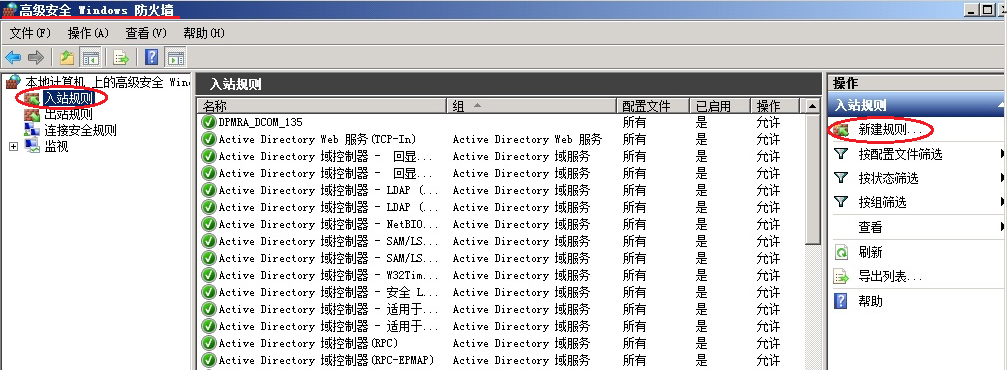Image resolution: width=1007 pixels, height=370 pixels.
Task: Click the 新建规则 icon in actions pane
Action: [x=841, y=130]
